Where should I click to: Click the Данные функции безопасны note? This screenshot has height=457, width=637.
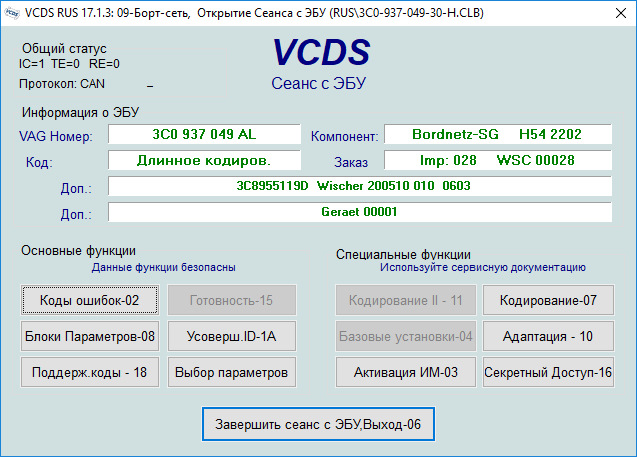click(163, 267)
